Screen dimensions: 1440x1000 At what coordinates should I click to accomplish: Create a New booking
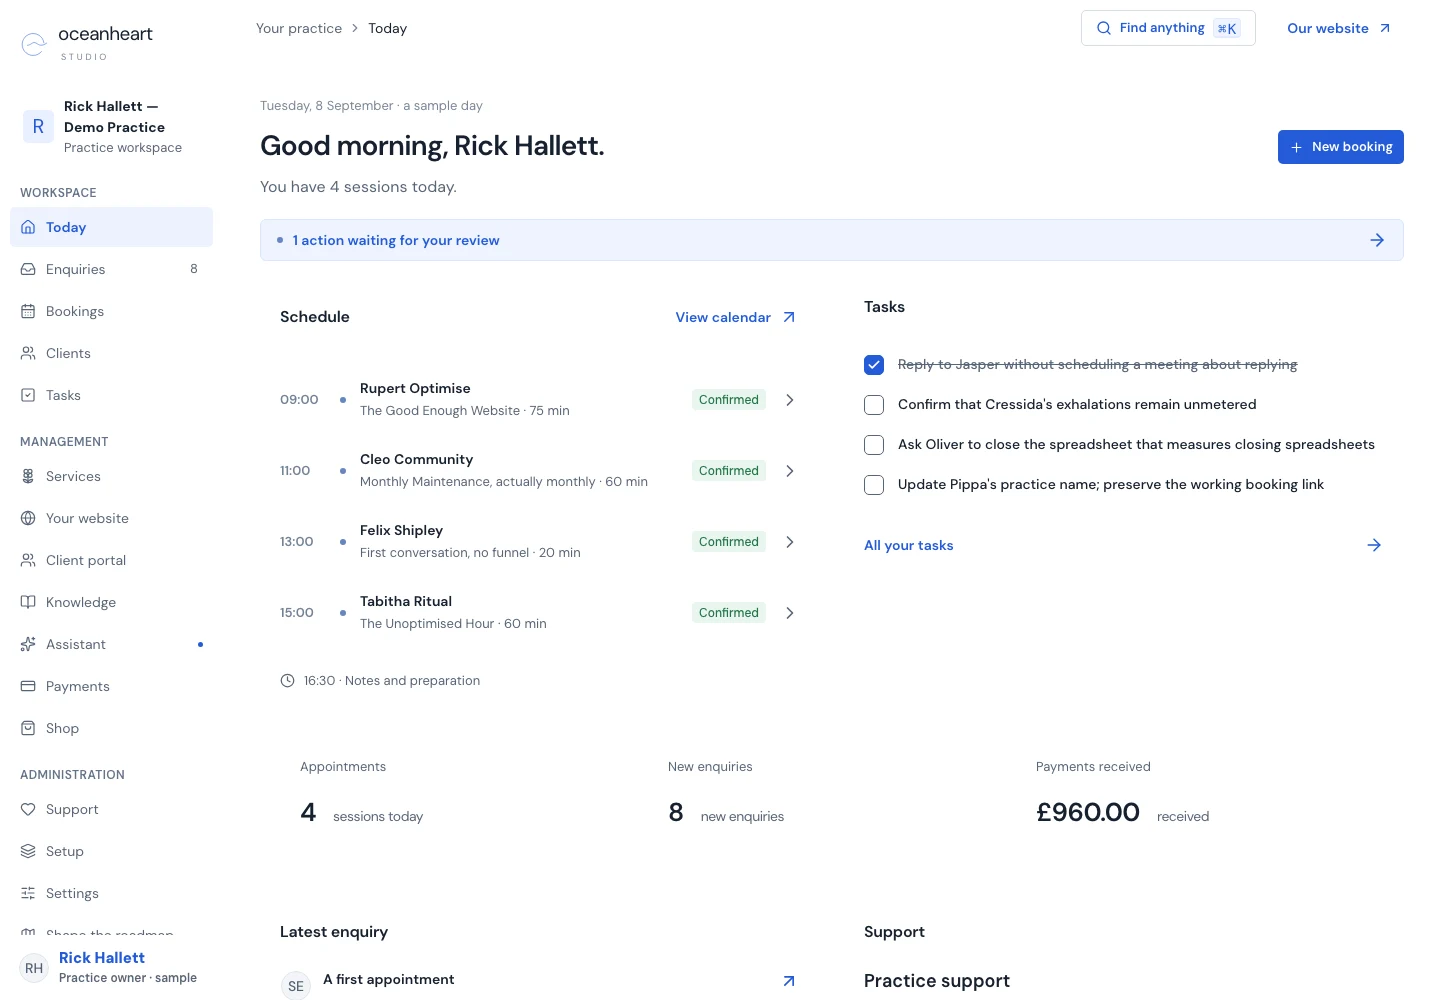pyautogui.click(x=1341, y=147)
